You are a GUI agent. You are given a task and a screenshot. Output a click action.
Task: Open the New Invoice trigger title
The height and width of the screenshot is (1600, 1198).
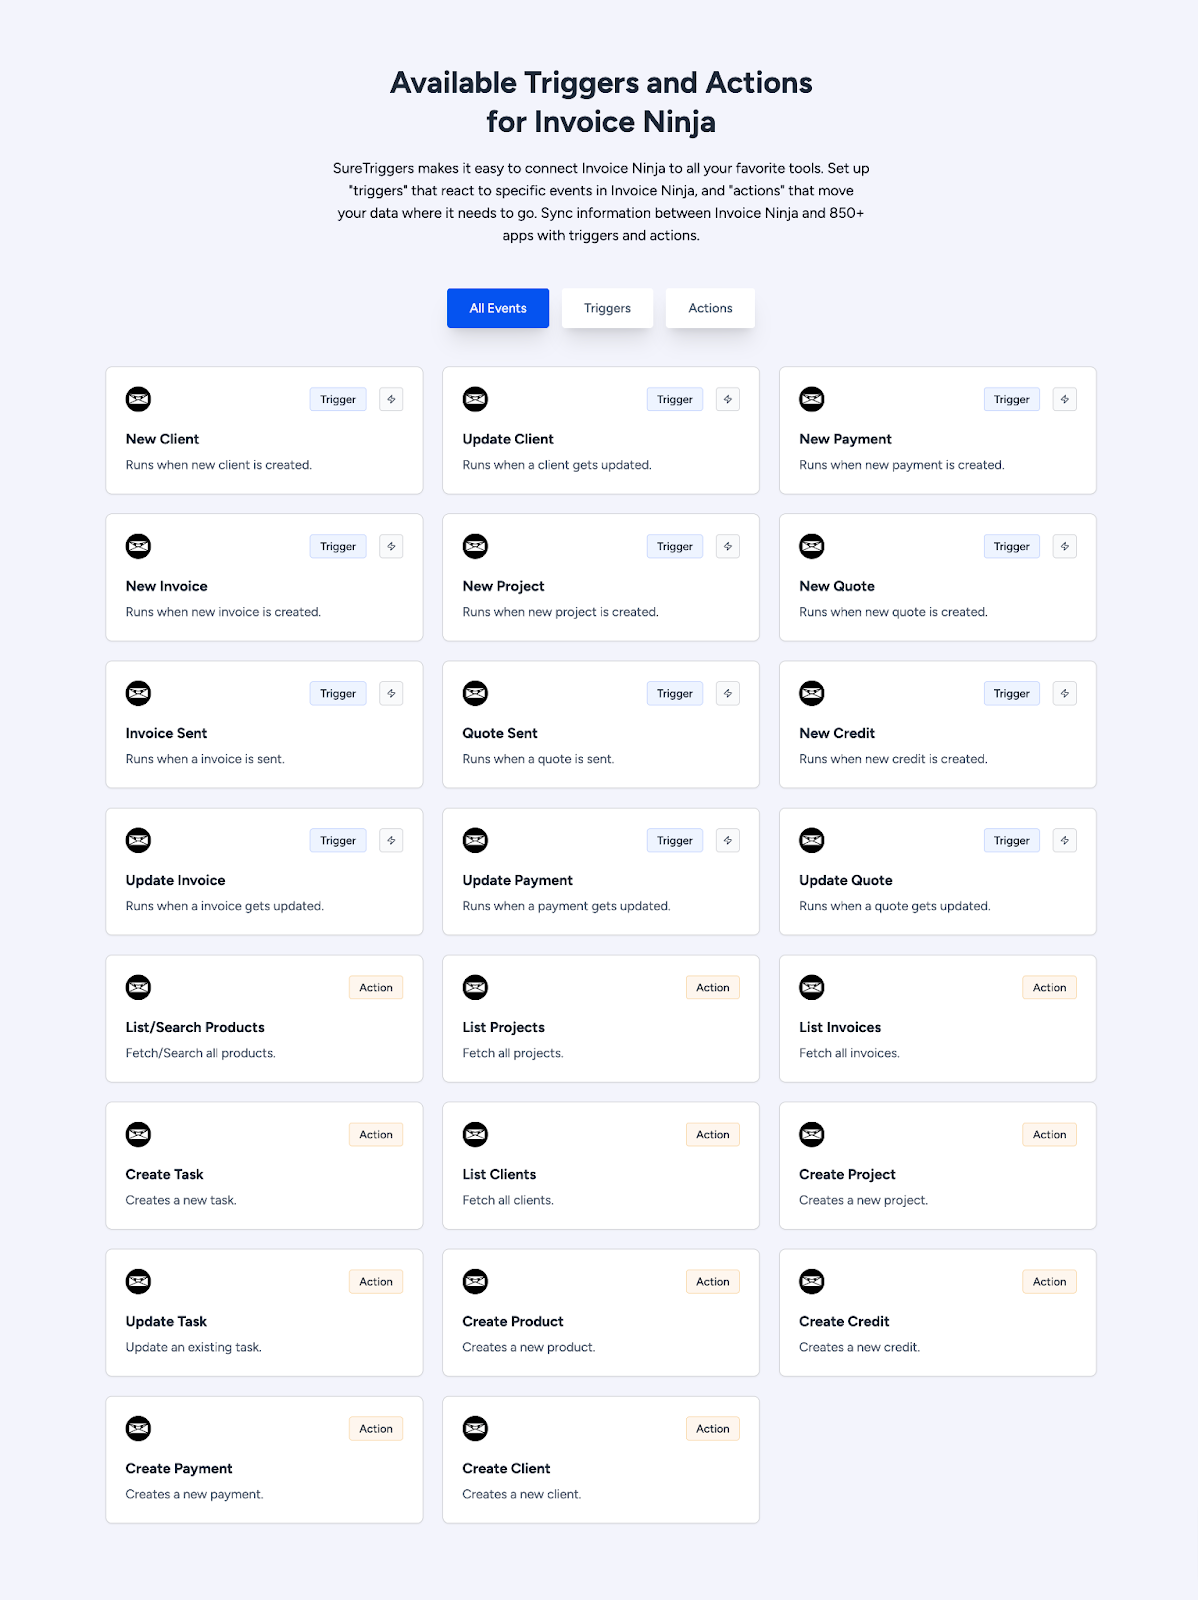point(167,586)
